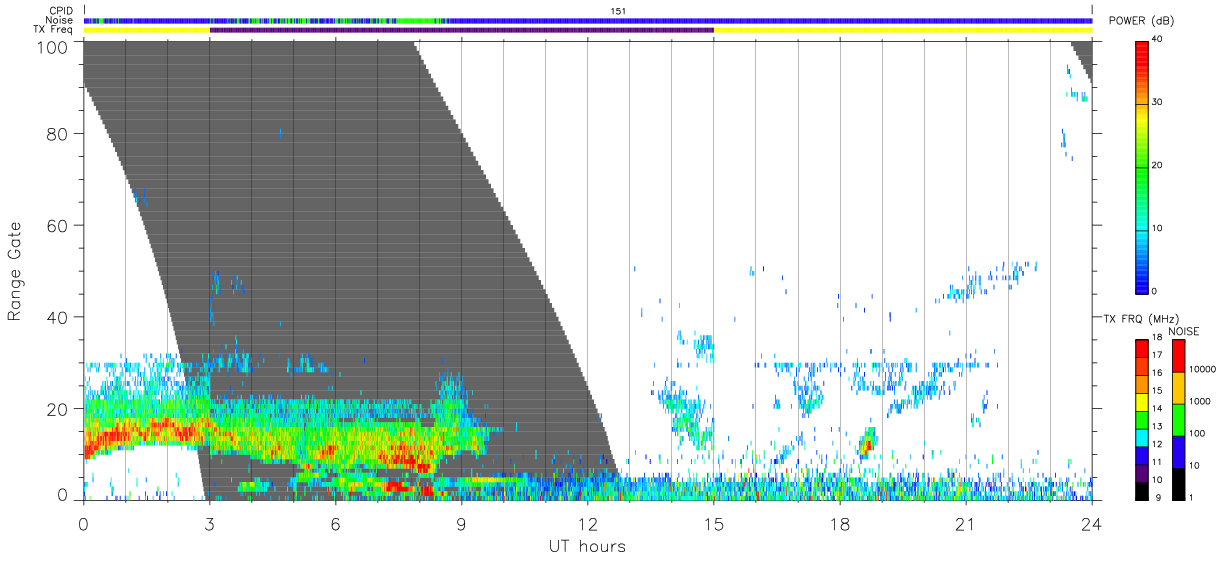Screen dimensions: 1228x567
Task: Pick the 11 label on TX FRQ scale
Action: coord(1157,462)
